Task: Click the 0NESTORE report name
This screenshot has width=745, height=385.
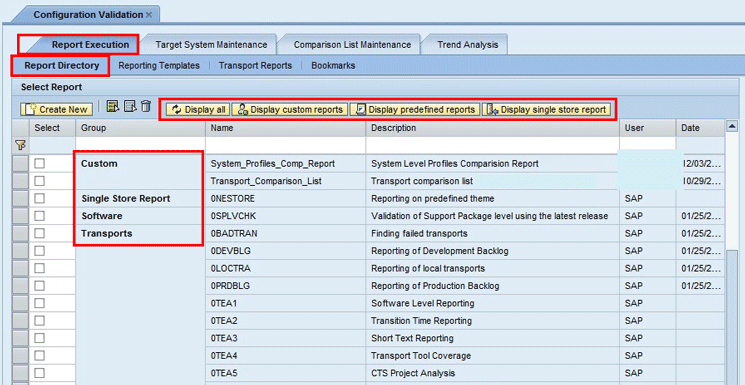Action: point(233,198)
